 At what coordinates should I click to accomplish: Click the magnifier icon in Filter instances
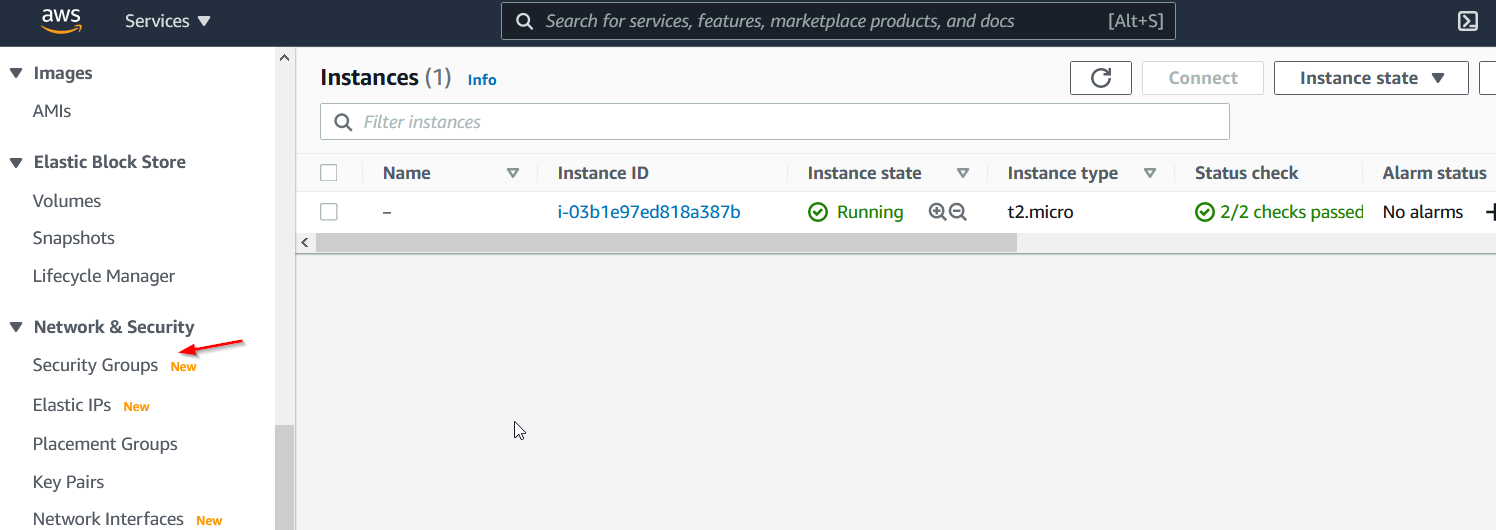click(343, 122)
